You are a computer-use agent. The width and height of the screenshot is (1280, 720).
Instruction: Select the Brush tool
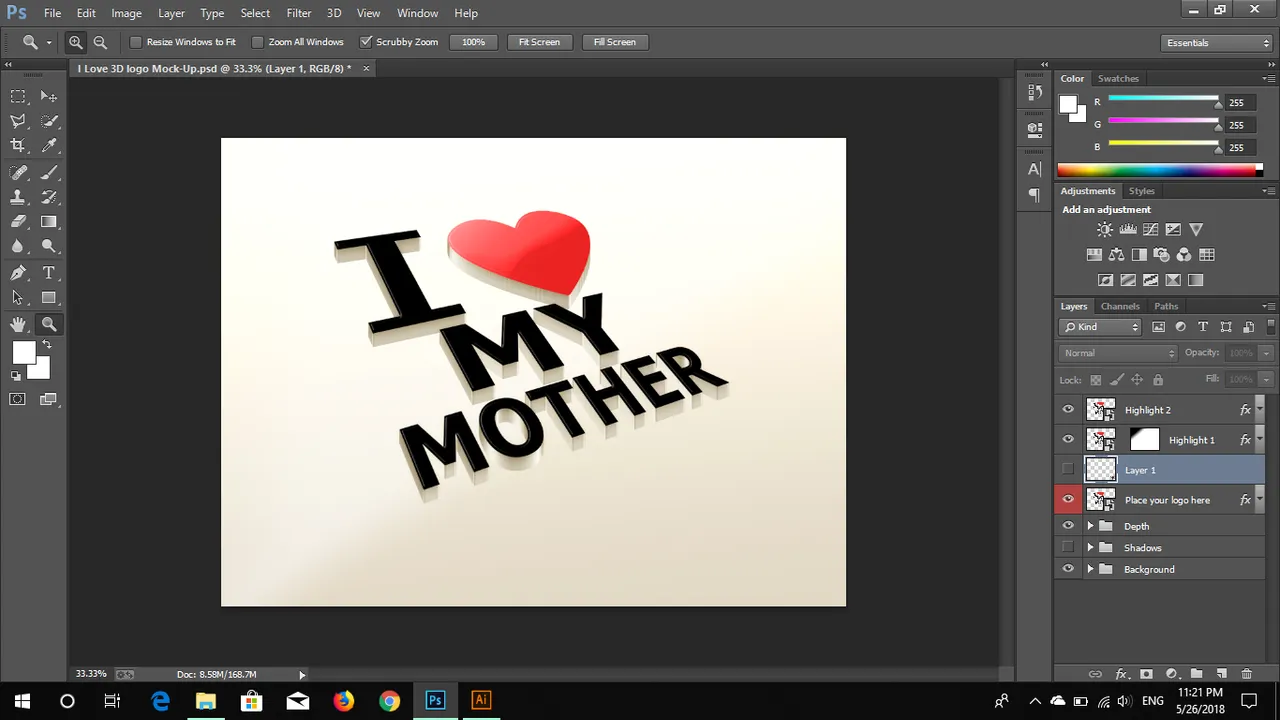click(48, 172)
